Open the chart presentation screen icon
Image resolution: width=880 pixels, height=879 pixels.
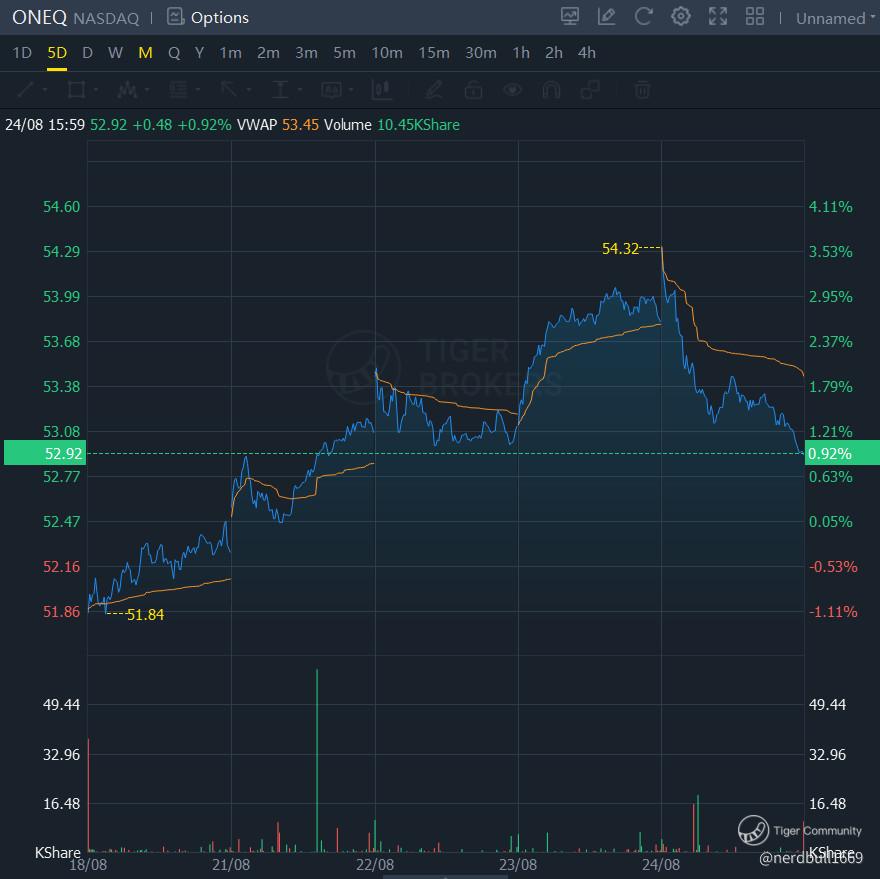point(570,16)
